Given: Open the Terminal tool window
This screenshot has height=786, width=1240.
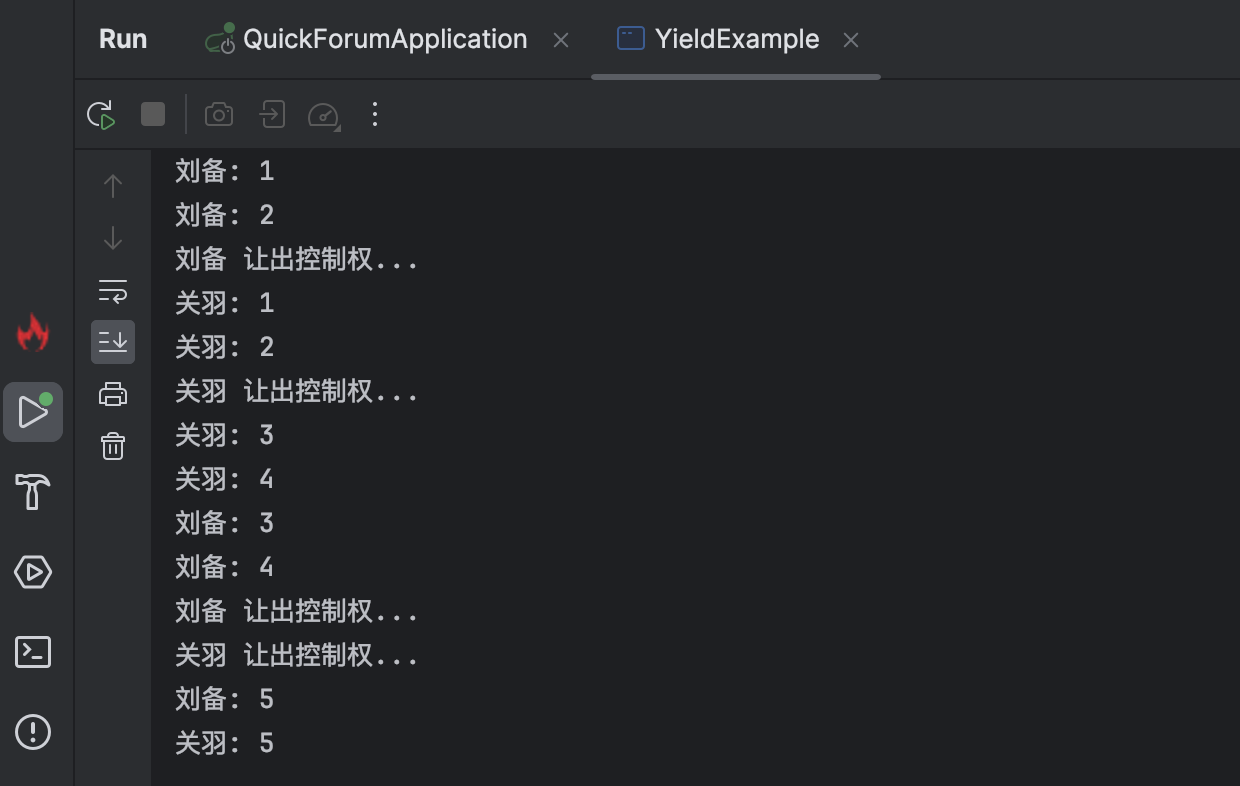Looking at the screenshot, I should [33, 652].
